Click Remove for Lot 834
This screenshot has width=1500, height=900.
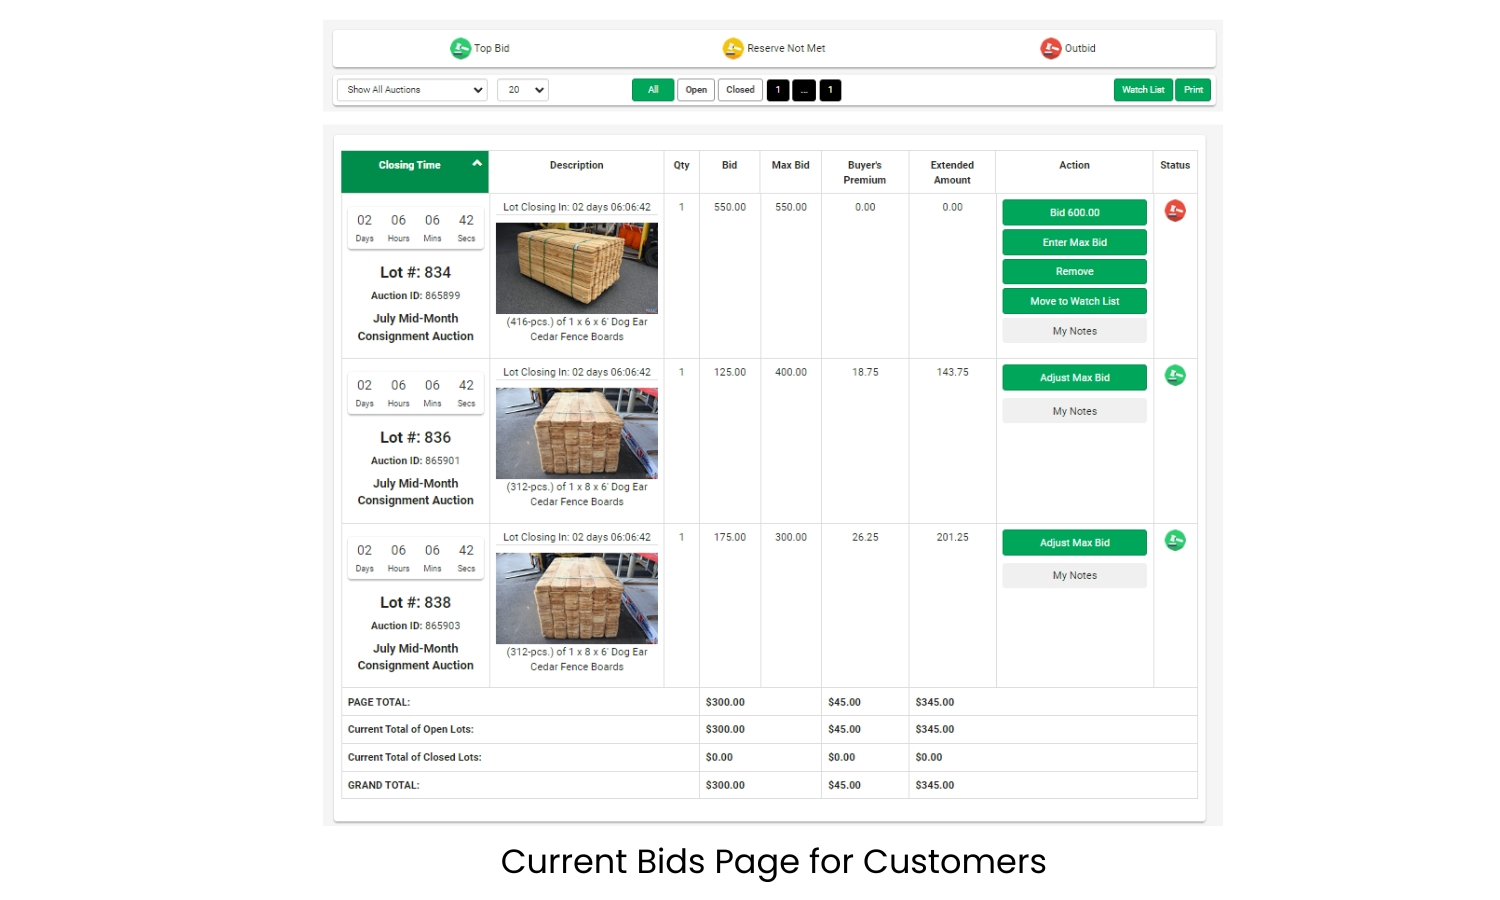click(x=1075, y=272)
